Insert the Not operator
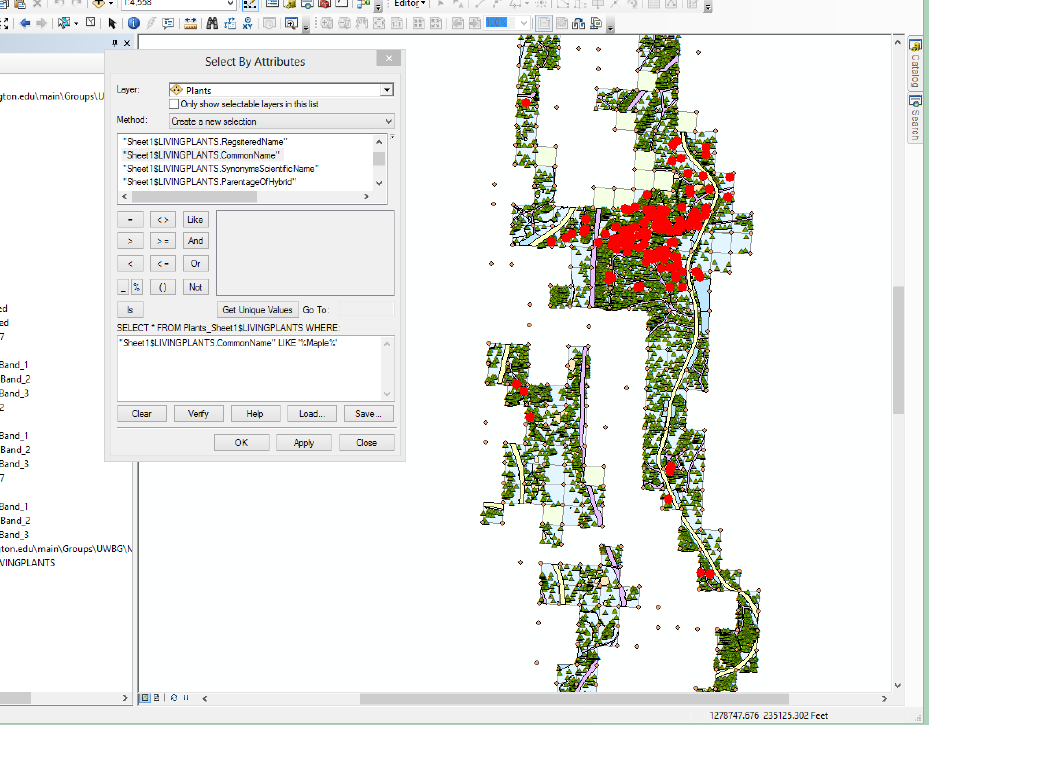This screenshot has width=1037, height=757. click(x=195, y=287)
